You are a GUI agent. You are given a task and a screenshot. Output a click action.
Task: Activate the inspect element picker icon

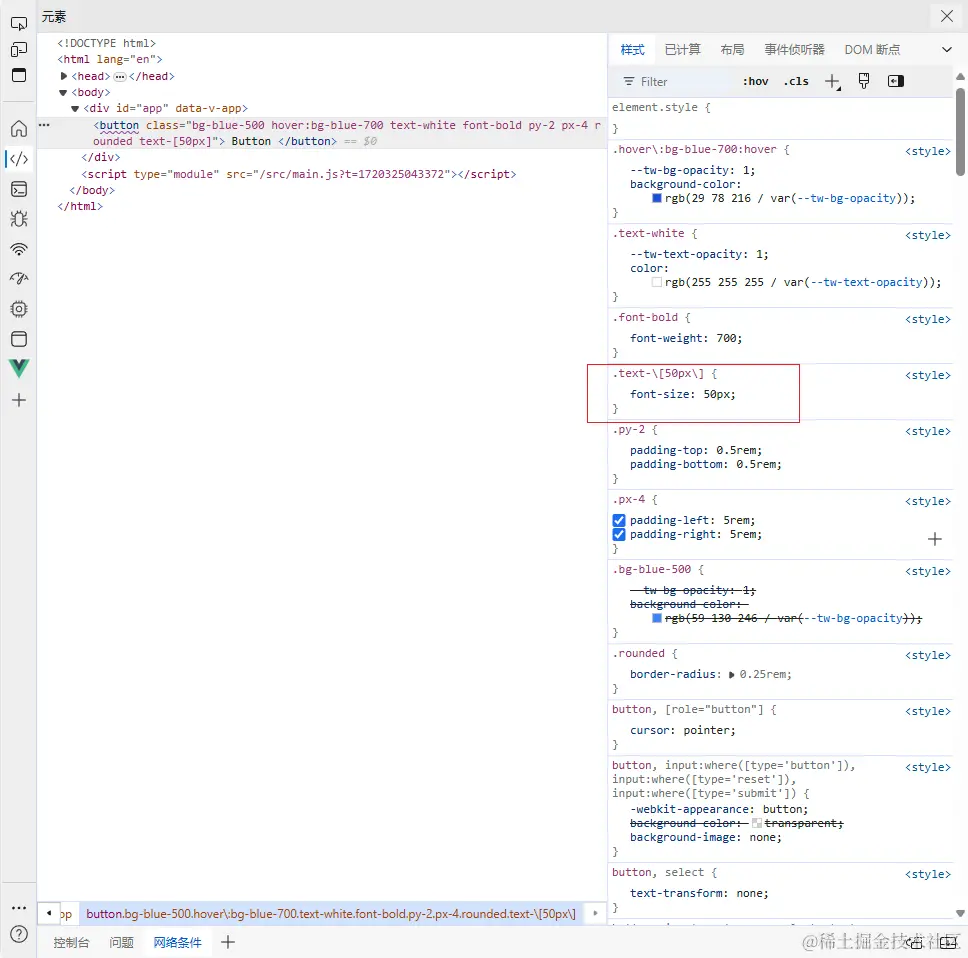[19, 23]
